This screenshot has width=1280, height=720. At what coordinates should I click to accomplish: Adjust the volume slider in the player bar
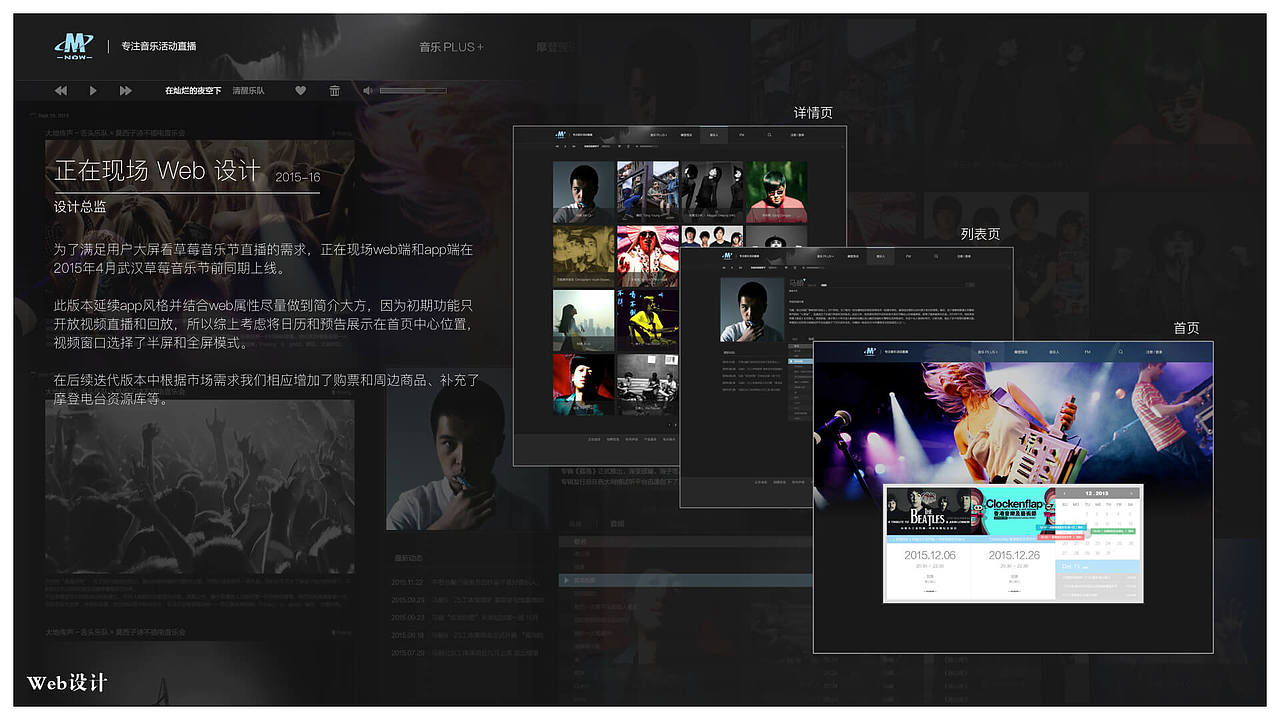coord(415,90)
